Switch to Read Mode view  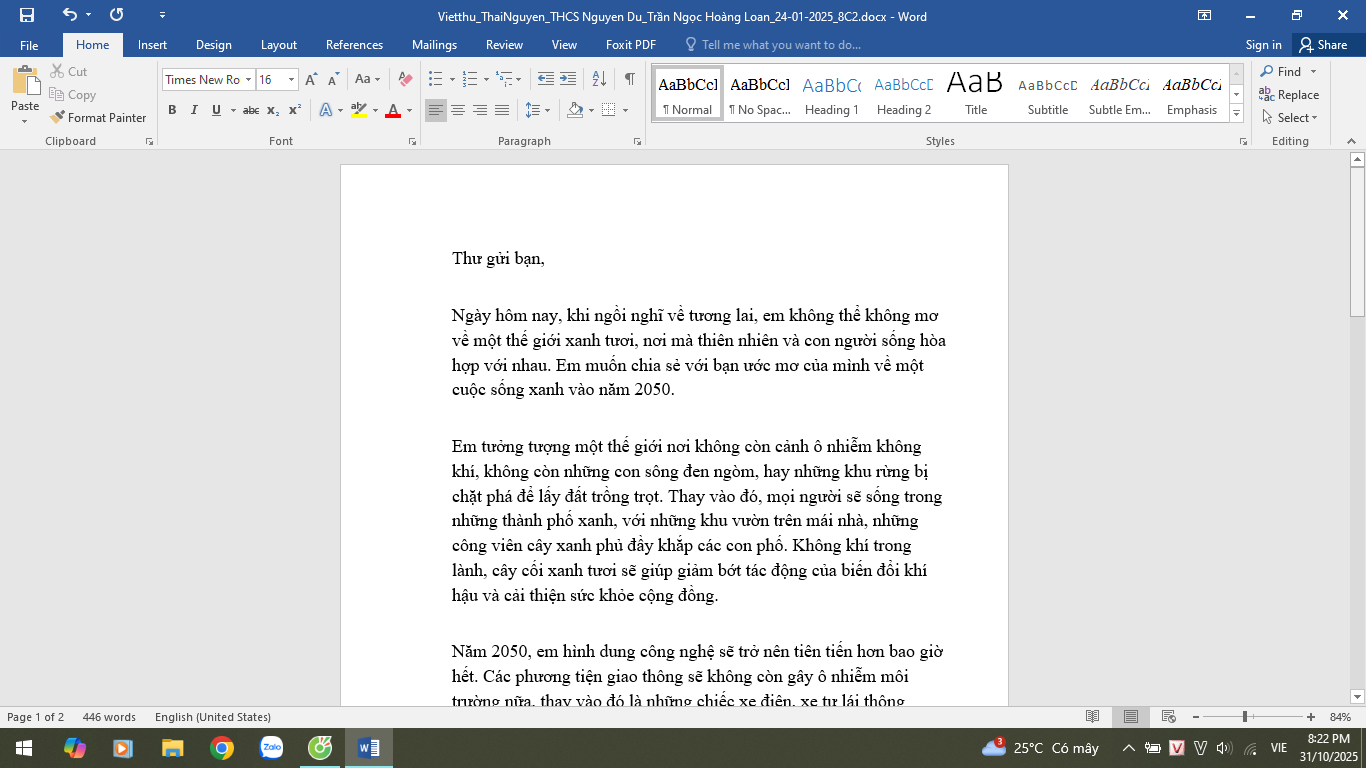(1093, 717)
